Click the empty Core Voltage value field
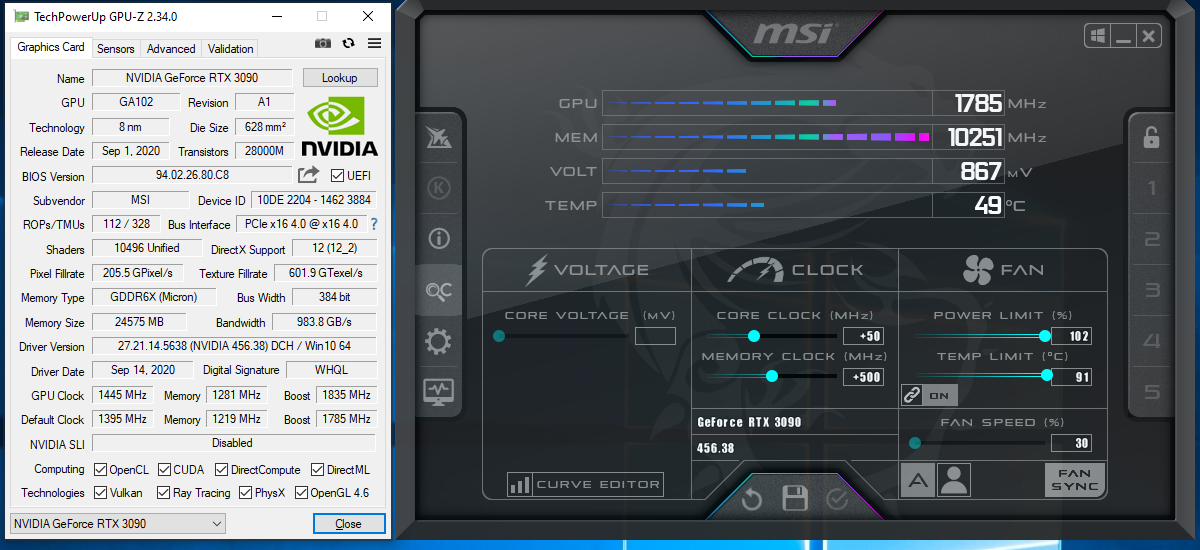This screenshot has height=550, width=1200. 655,336
